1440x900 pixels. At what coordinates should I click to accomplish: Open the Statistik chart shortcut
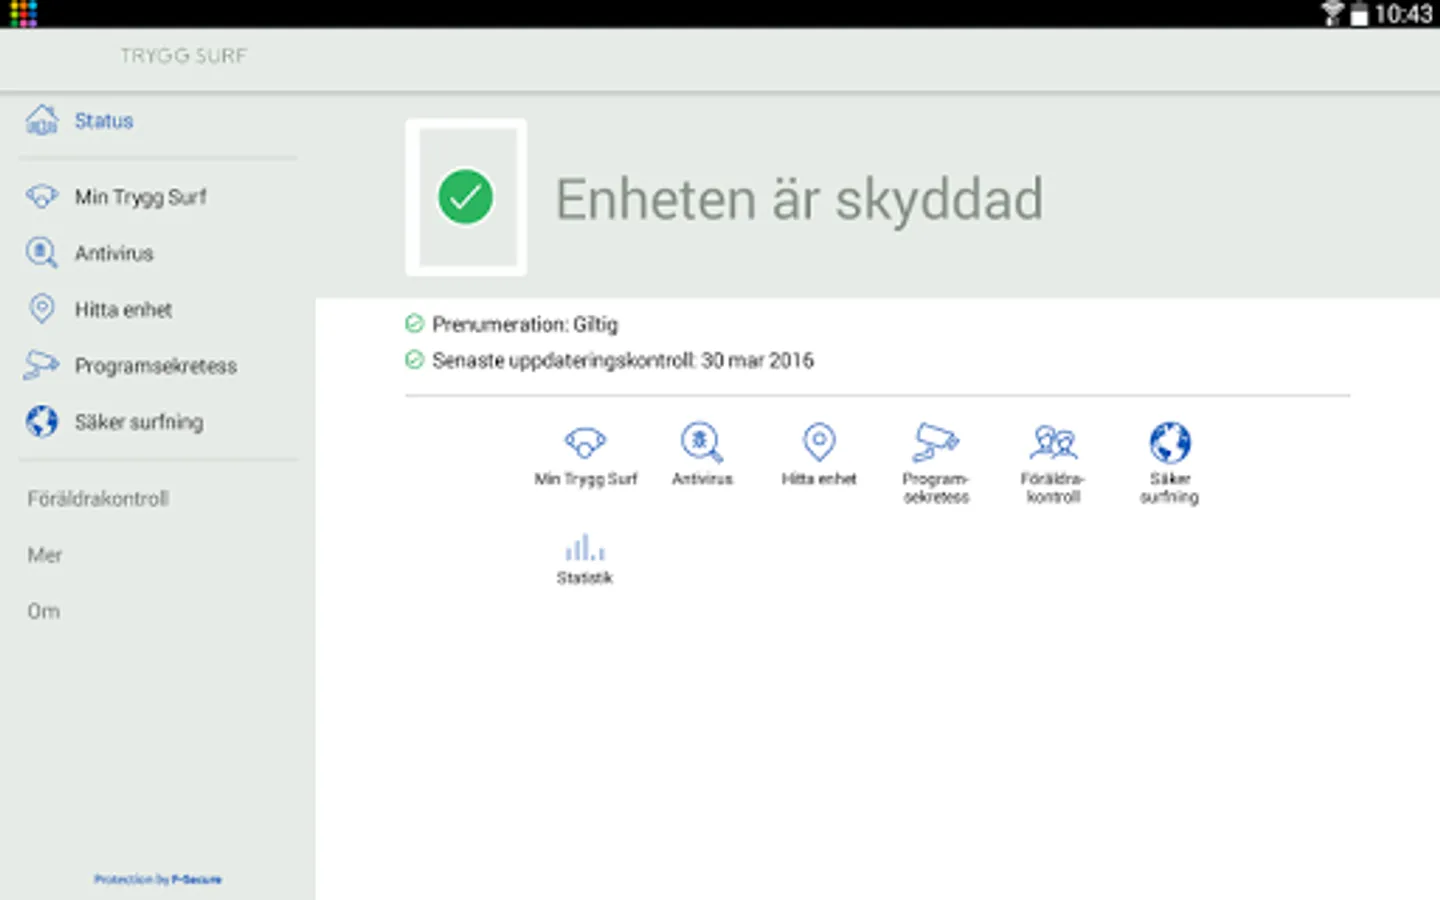coord(585,561)
